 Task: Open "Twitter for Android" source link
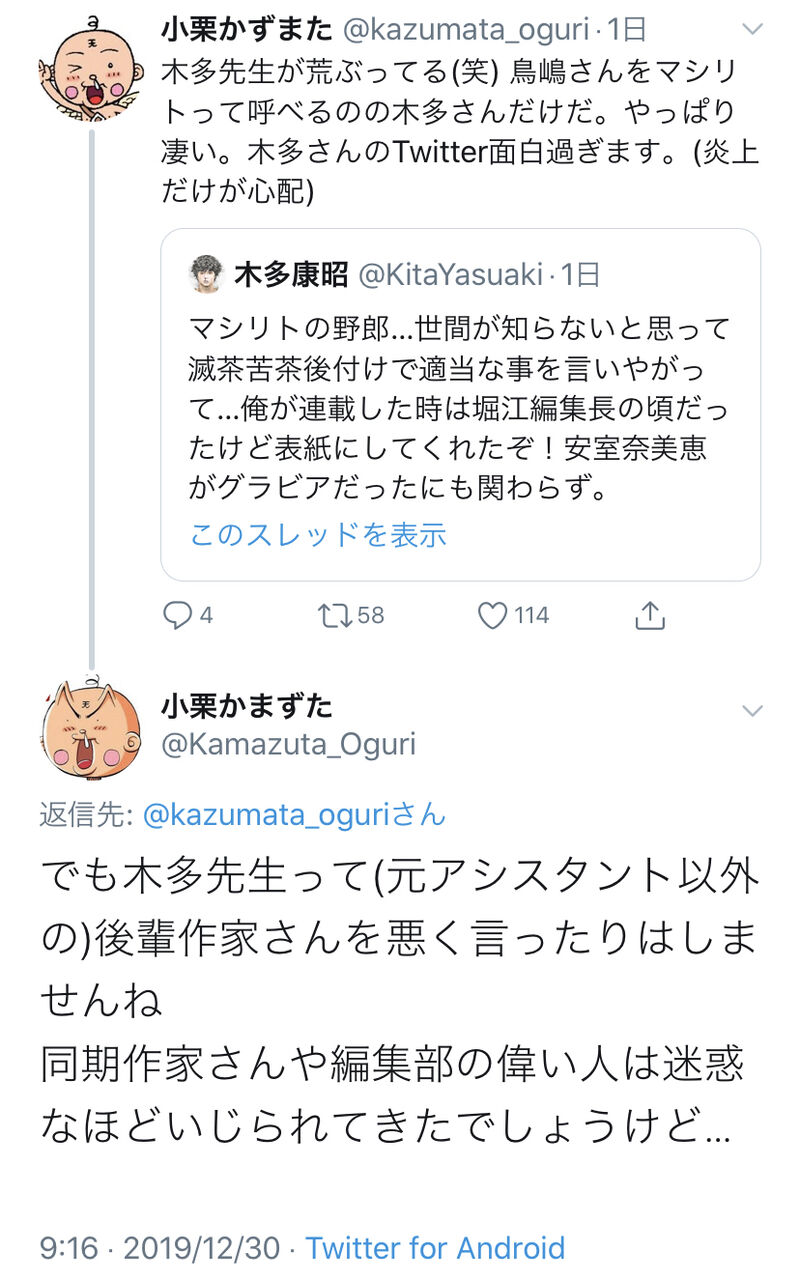pyautogui.click(x=435, y=1247)
